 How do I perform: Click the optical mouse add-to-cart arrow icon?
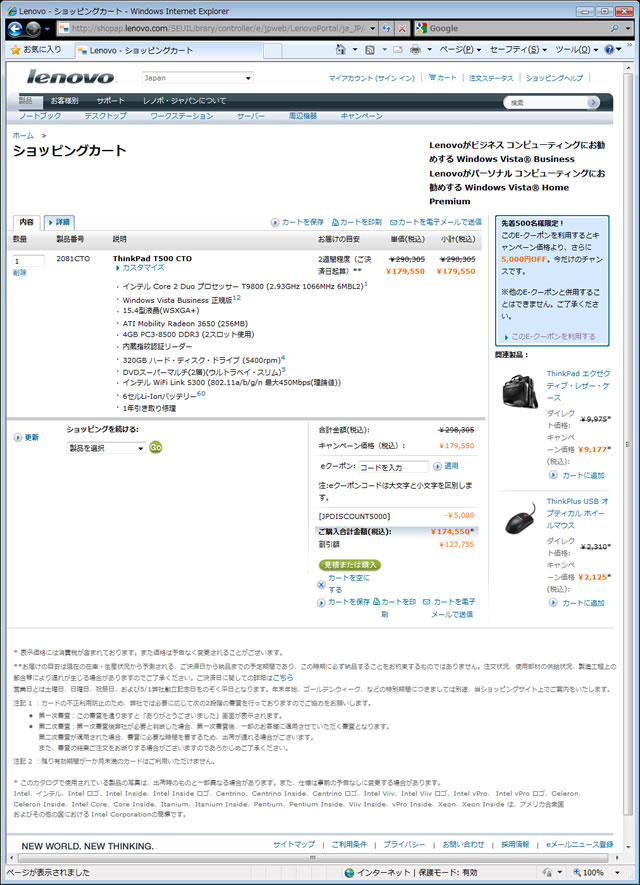(554, 603)
